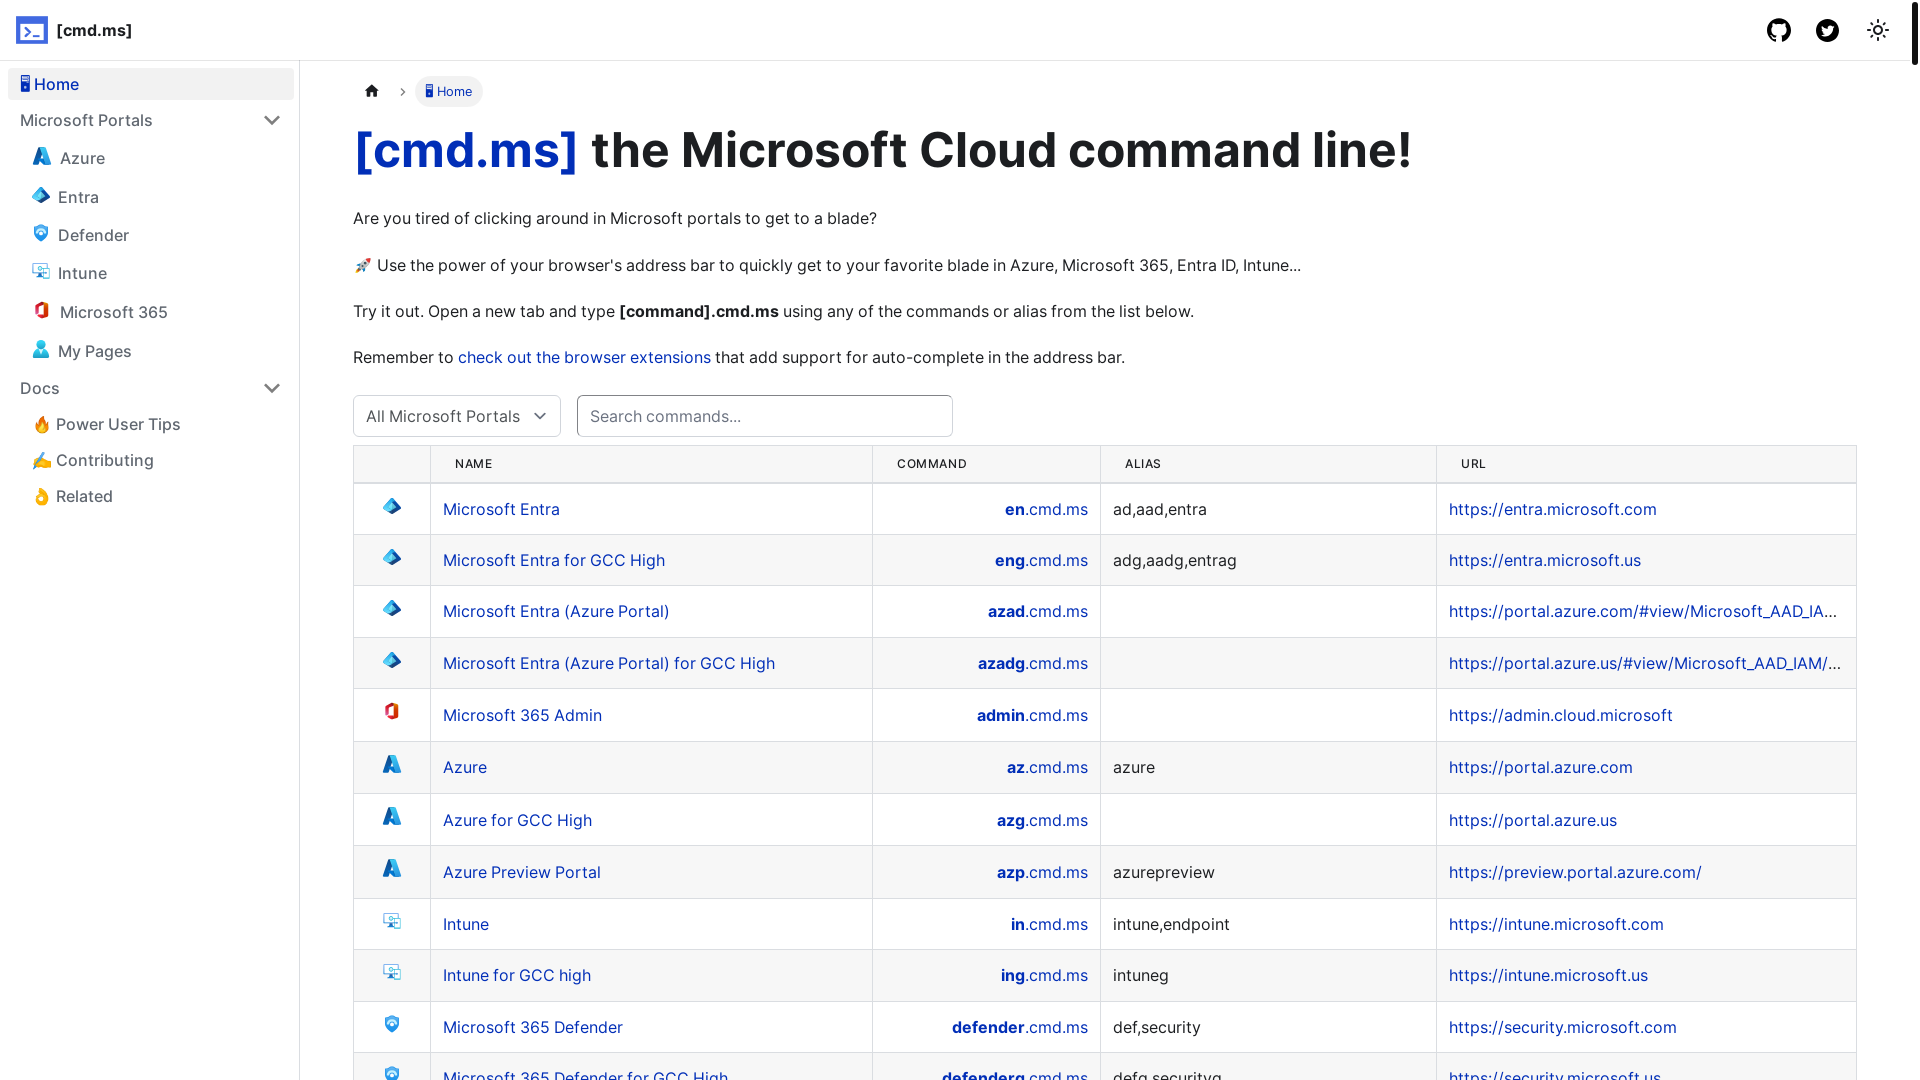Click alias text 'intune,endpoint'
This screenshot has height=1080, width=1920.
pos(1171,924)
